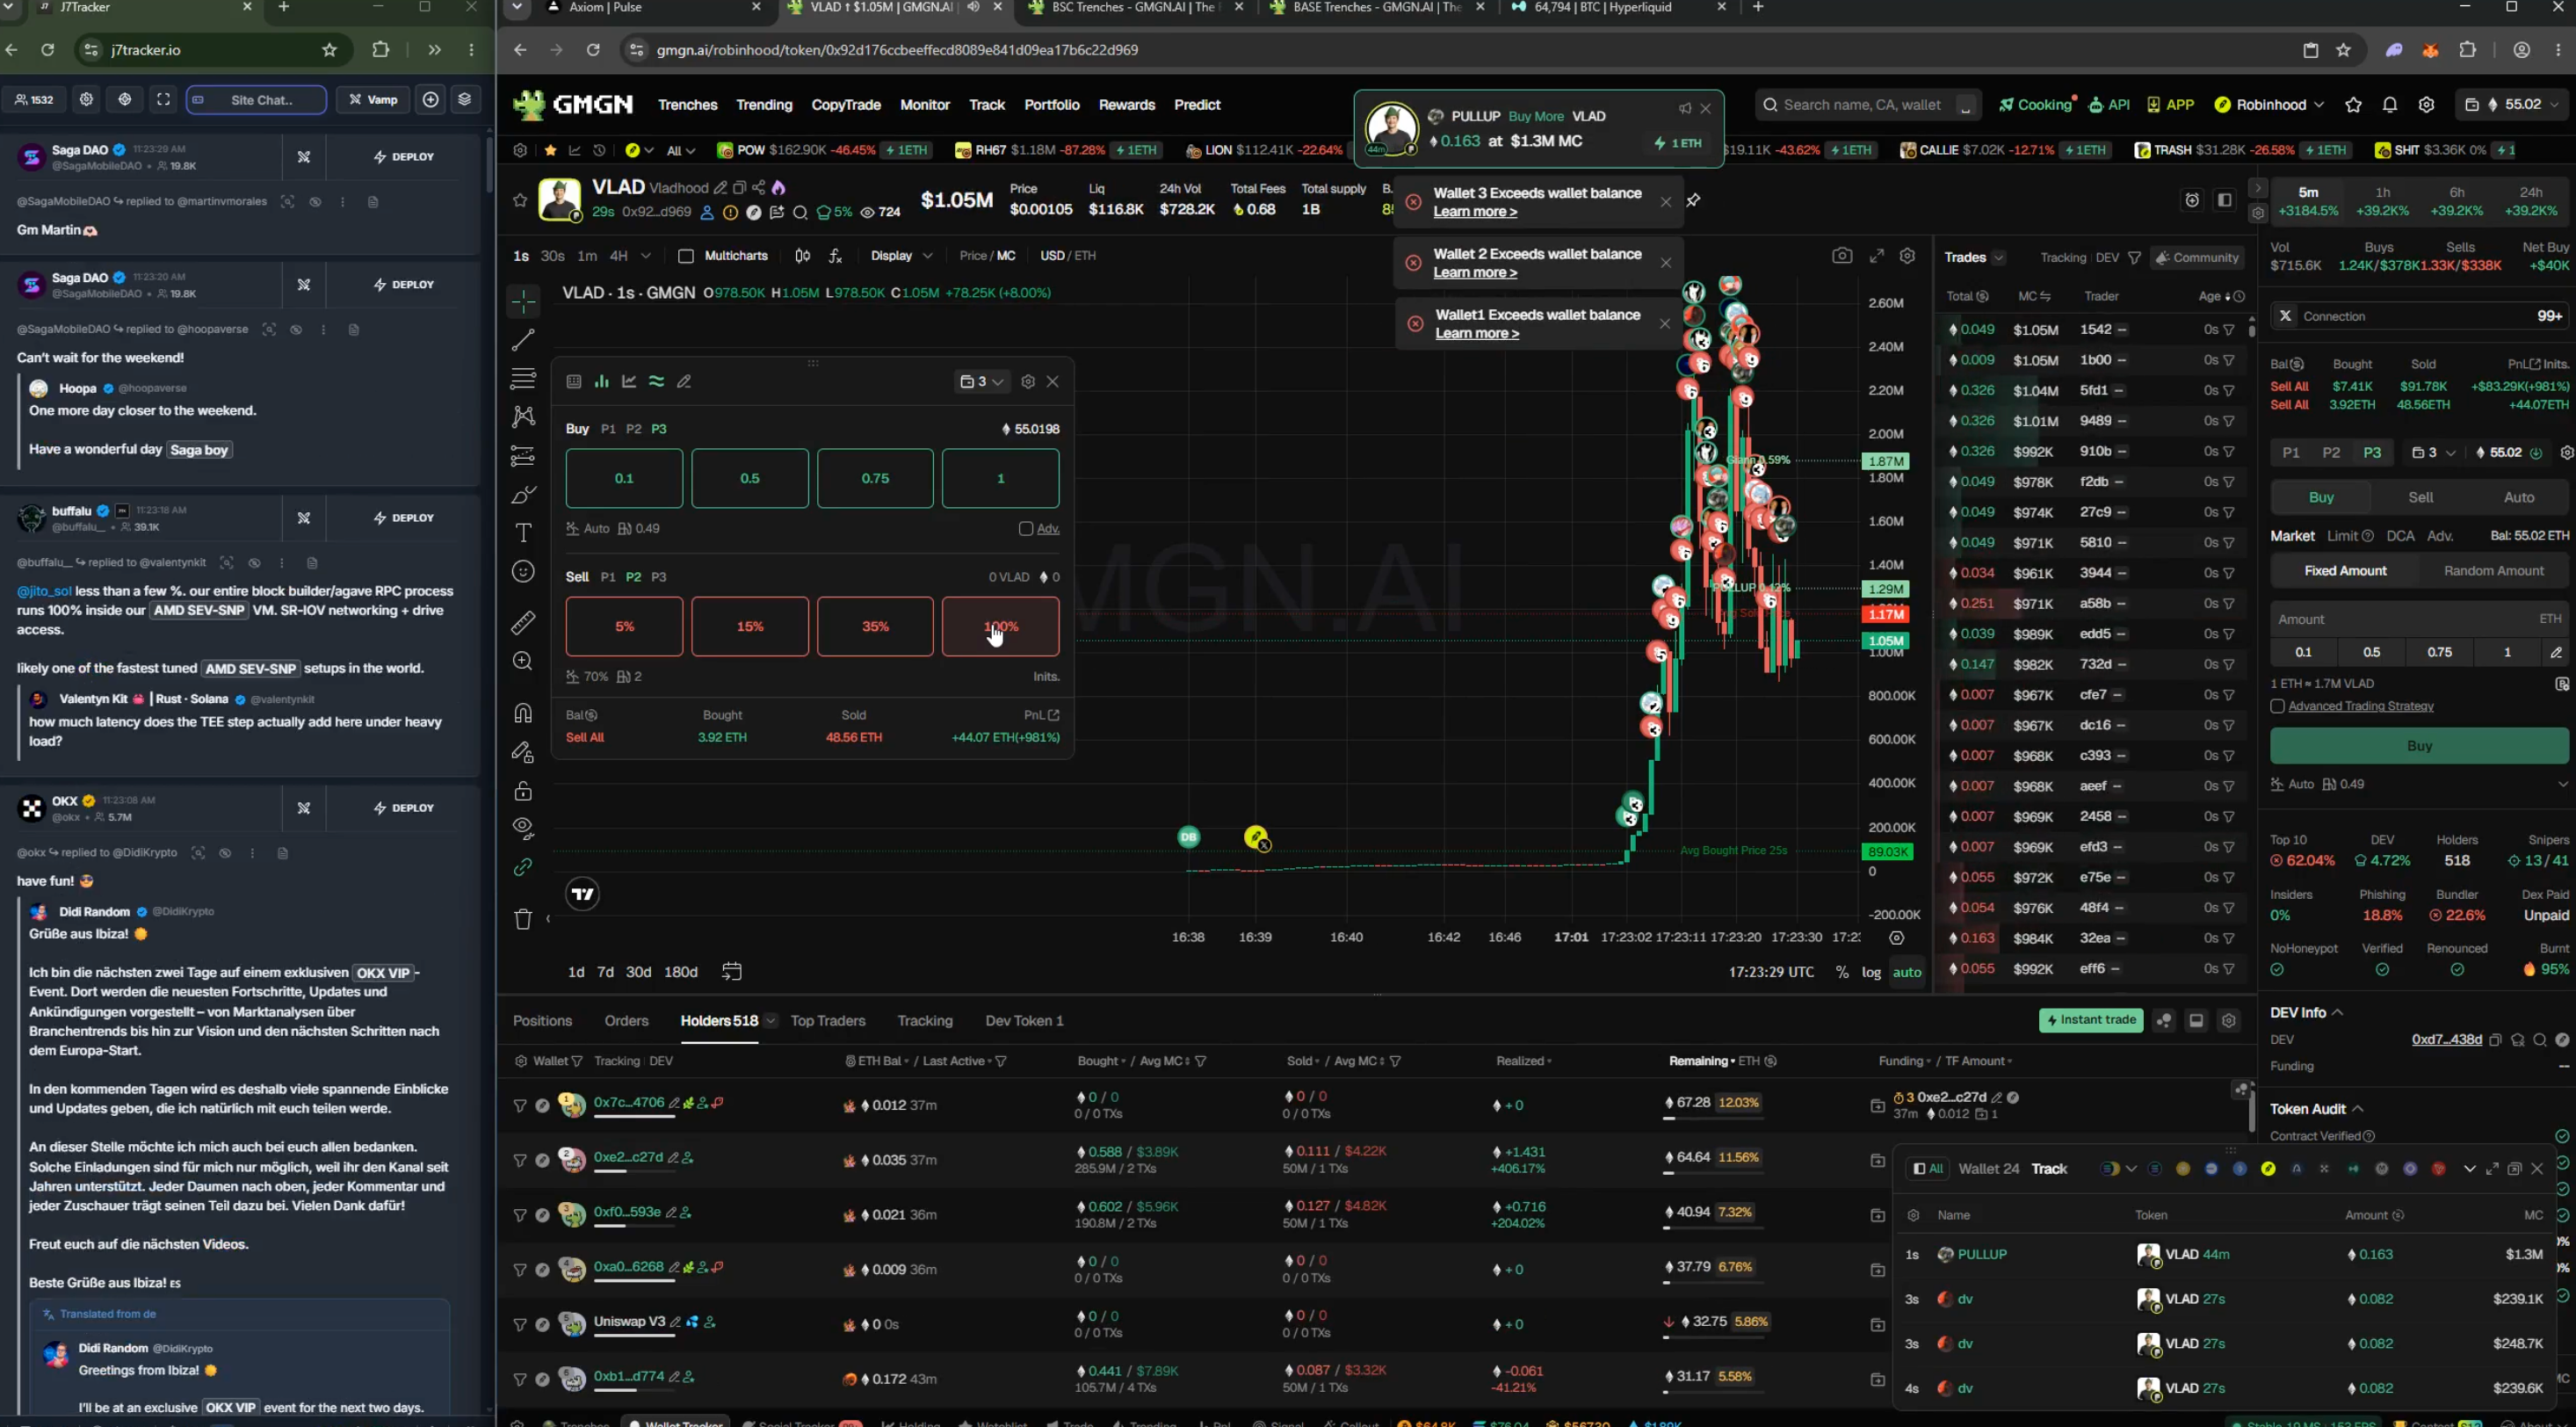The image size is (2576, 1427).
Task: Select the crosshair cursor tool on chart
Action: (x=523, y=300)
